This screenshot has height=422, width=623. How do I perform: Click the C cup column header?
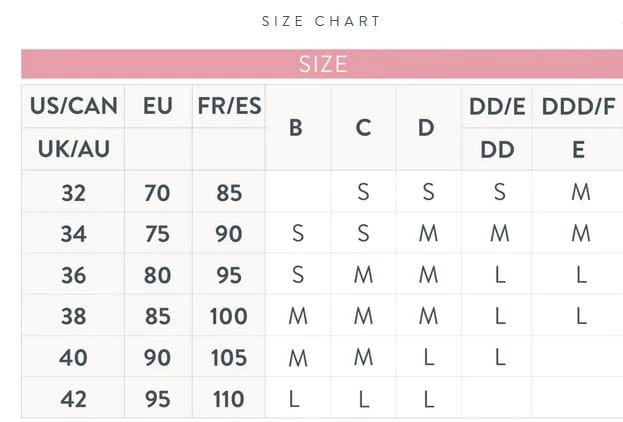363,127
